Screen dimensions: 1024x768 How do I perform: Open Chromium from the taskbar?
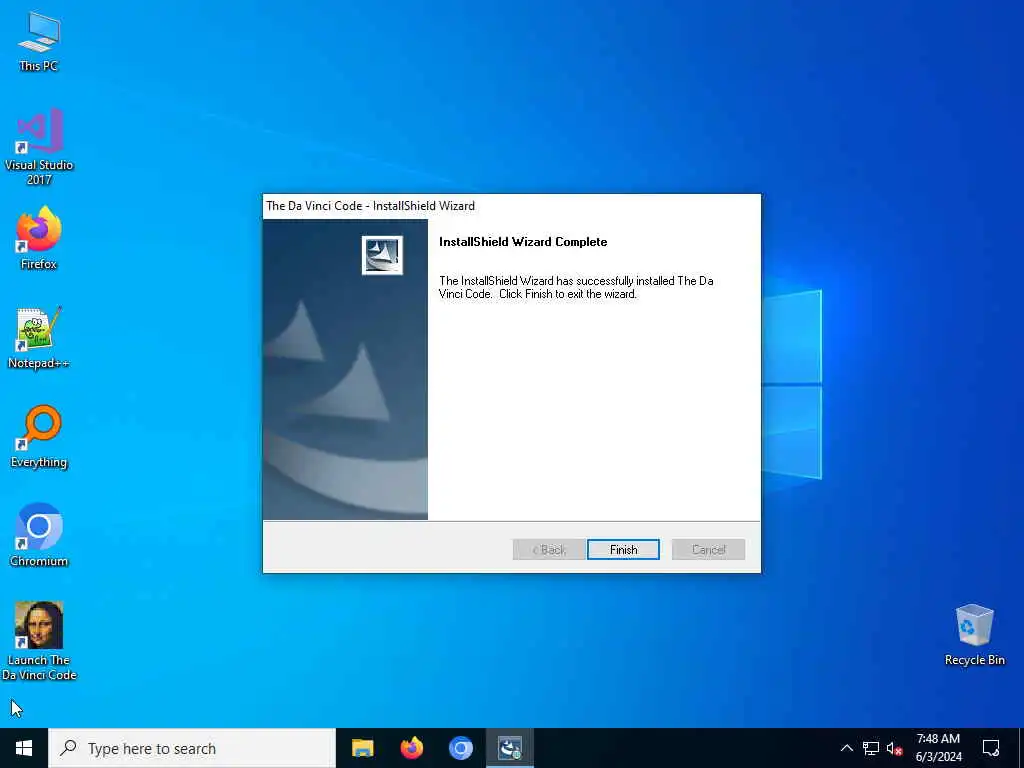(x=460, y=748)
